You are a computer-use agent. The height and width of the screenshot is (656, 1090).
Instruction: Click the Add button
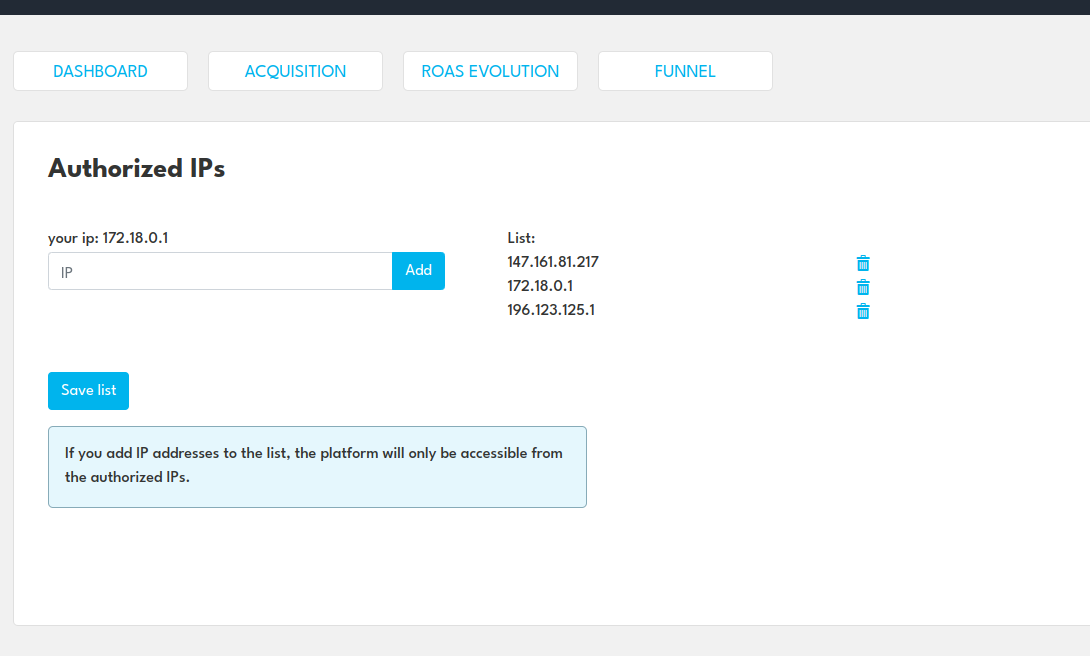pyautogui.click(x=418, y=270)
